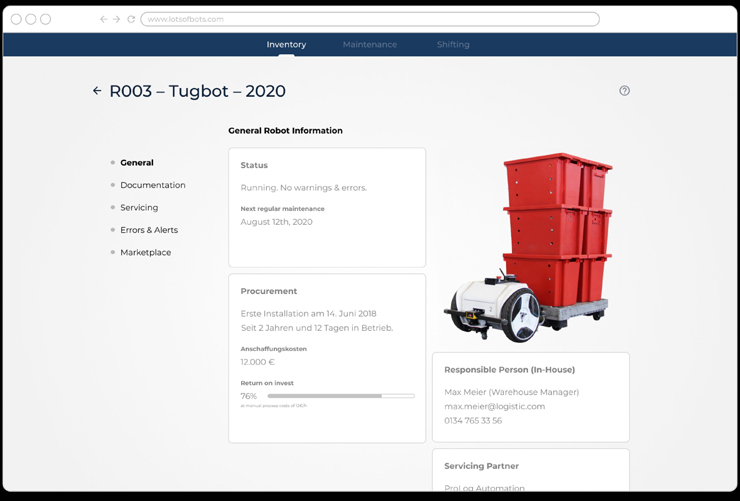
Task: Open the Maintenance tab
Action: [369, 45]
